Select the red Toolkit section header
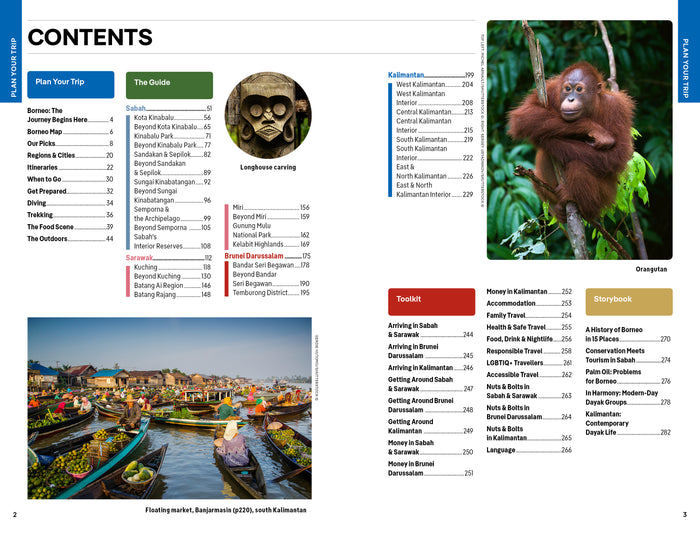Viewport: 700px width, 539px height. click(x=430, y=299)
